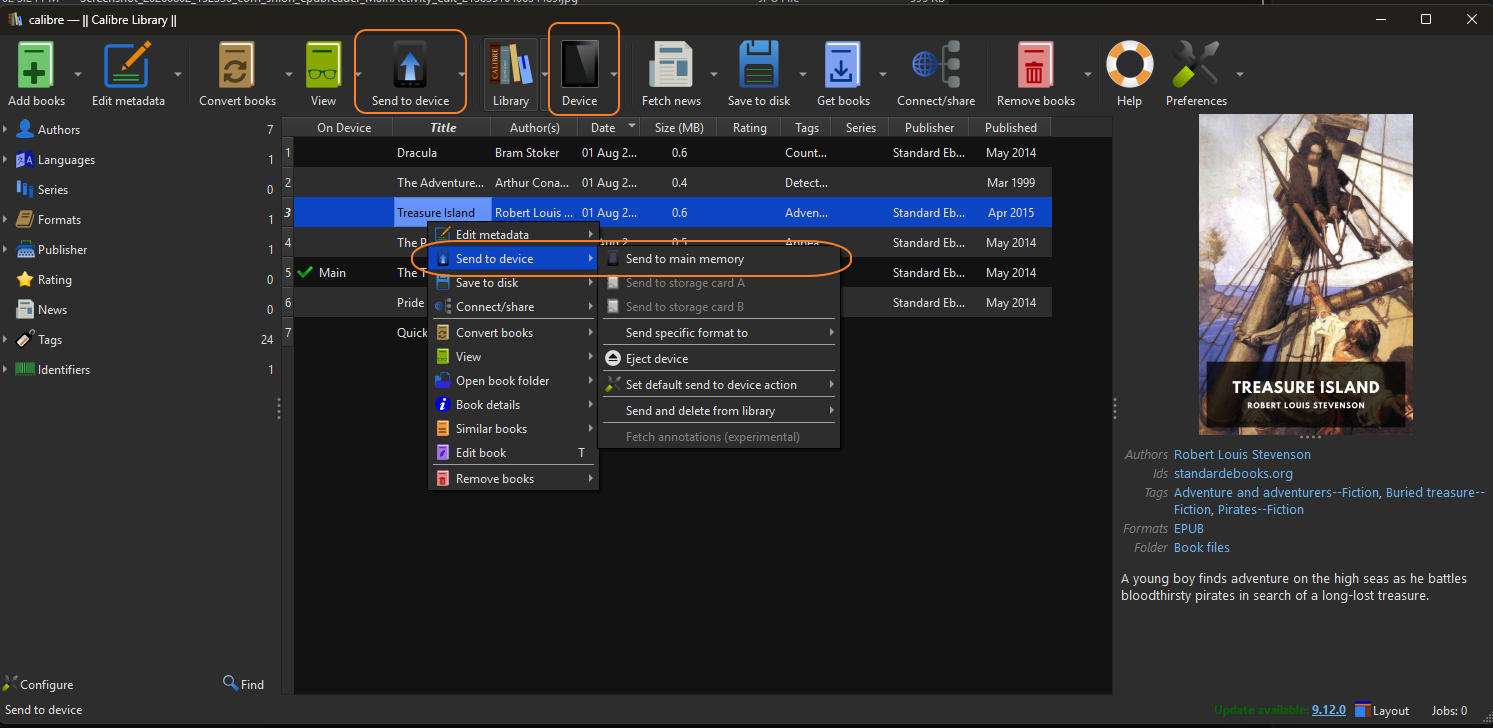
Task: Open Add books dropdown arrow
Action: tap(78, 74)
